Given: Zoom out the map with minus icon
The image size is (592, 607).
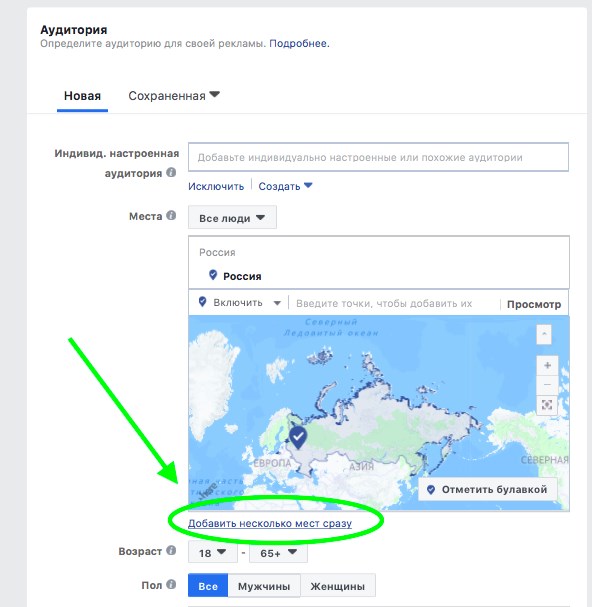Looking at the screenshot, I should pos(547,385).
